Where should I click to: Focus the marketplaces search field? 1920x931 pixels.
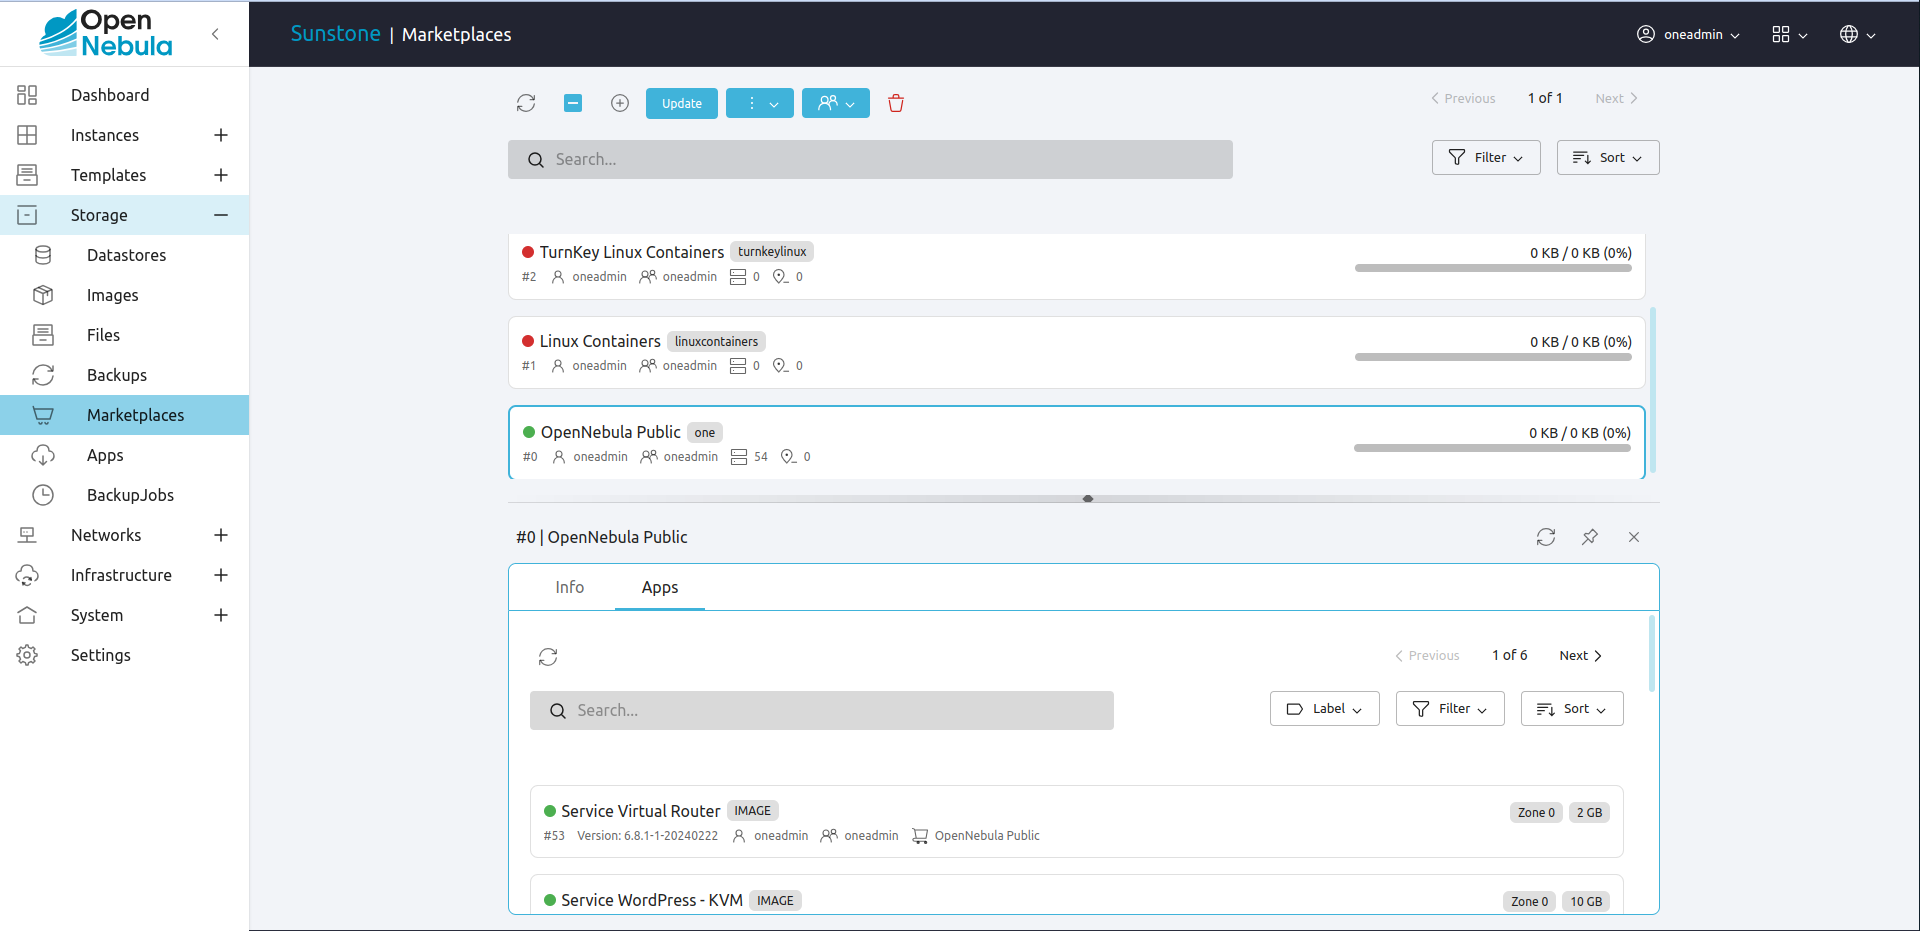870,159
